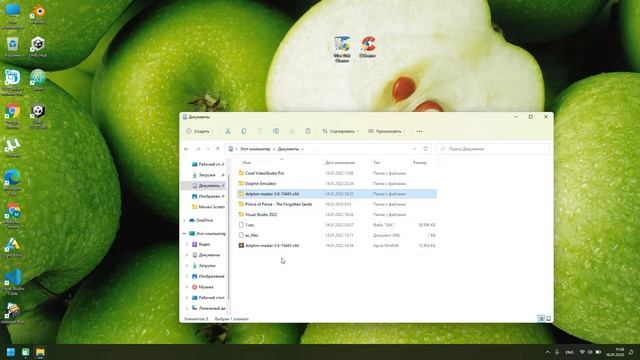Select Light Alloy desktop shortcut

click(13, 247)
